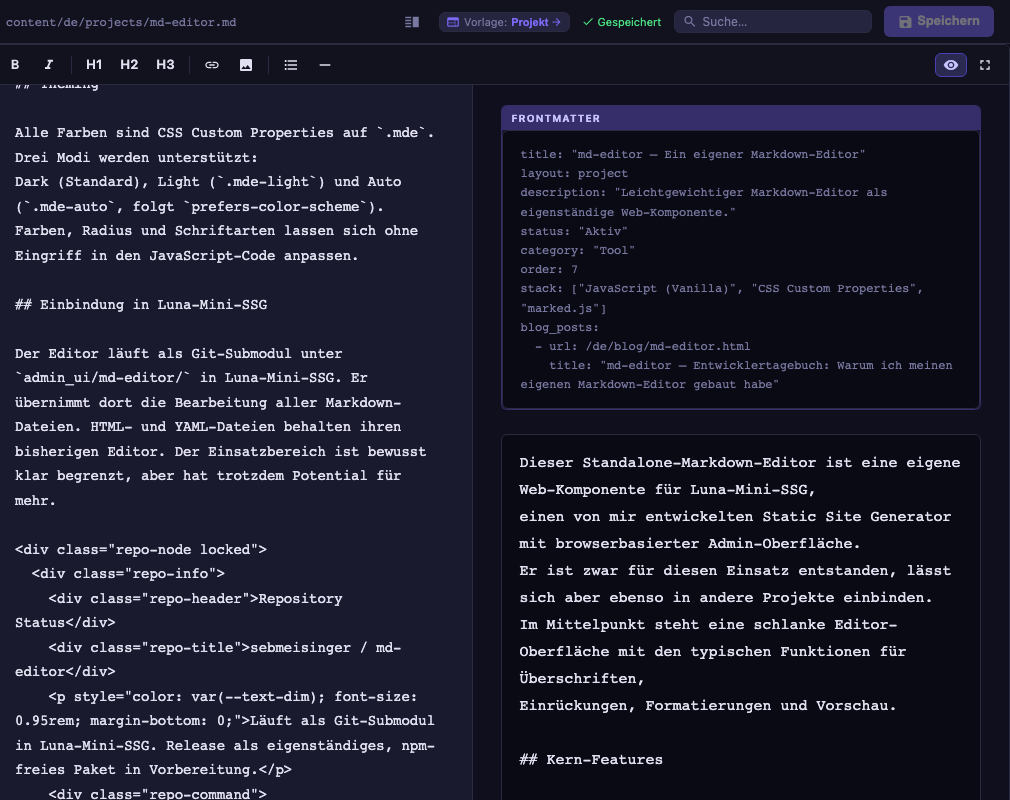The height and width of the screenshot is (800, 1010).
Task: Click the frontmatter line 'layout: project'
Action: 574,173
